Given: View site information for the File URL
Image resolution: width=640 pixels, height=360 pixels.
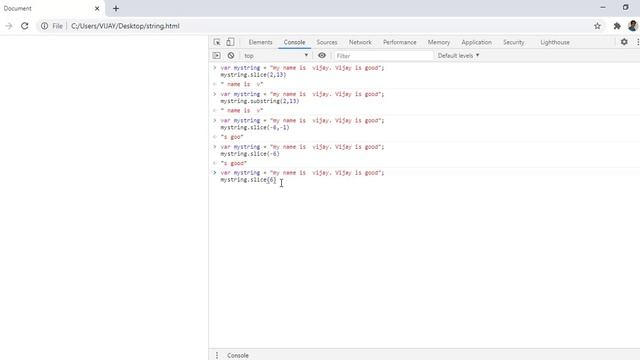Looking at the screenshot, I should (51, 26).
